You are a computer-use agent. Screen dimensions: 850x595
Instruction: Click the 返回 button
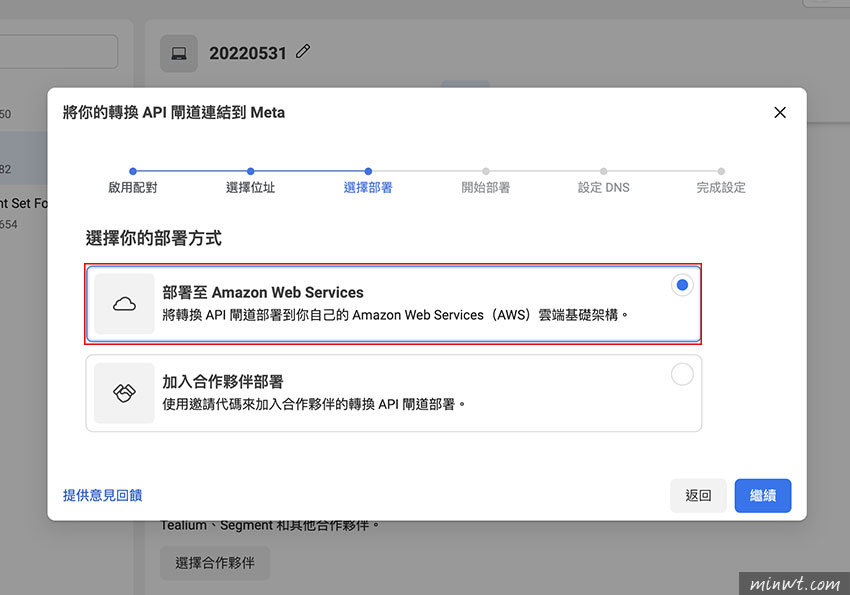698,495
